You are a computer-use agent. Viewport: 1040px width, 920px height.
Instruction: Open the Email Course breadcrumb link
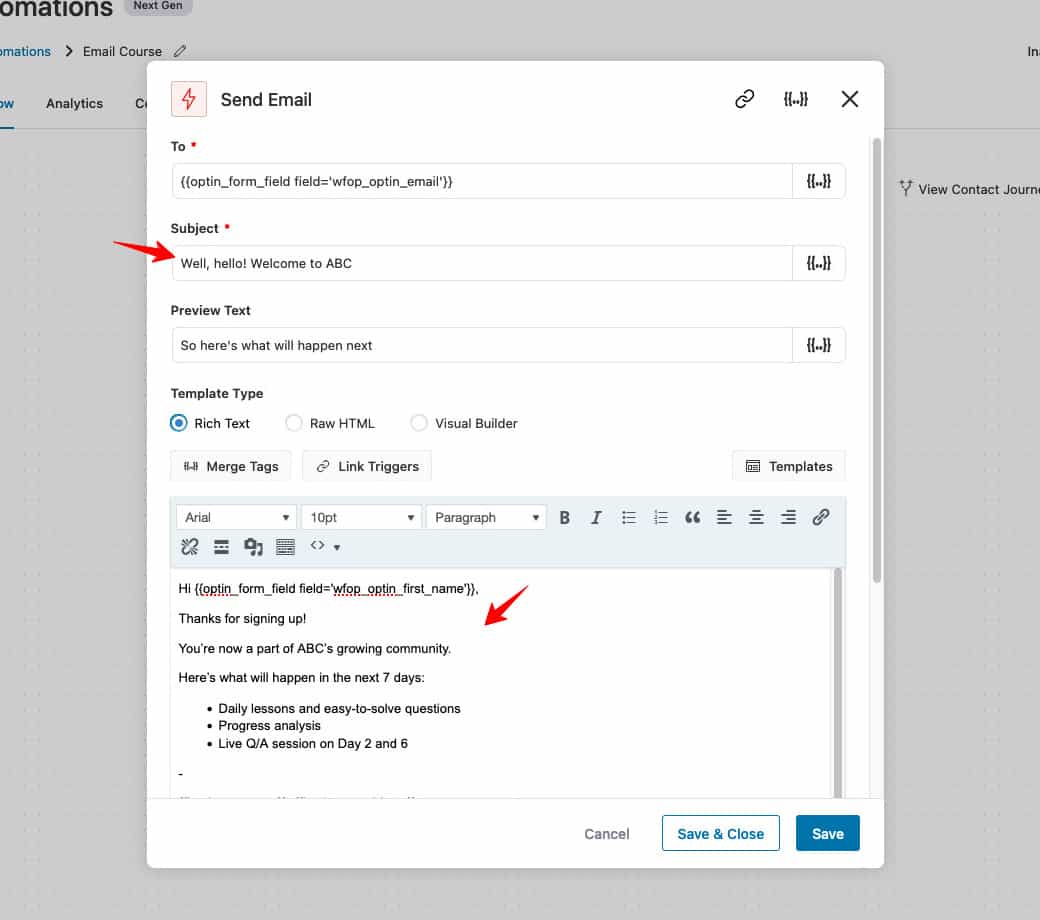click(122, 51)
